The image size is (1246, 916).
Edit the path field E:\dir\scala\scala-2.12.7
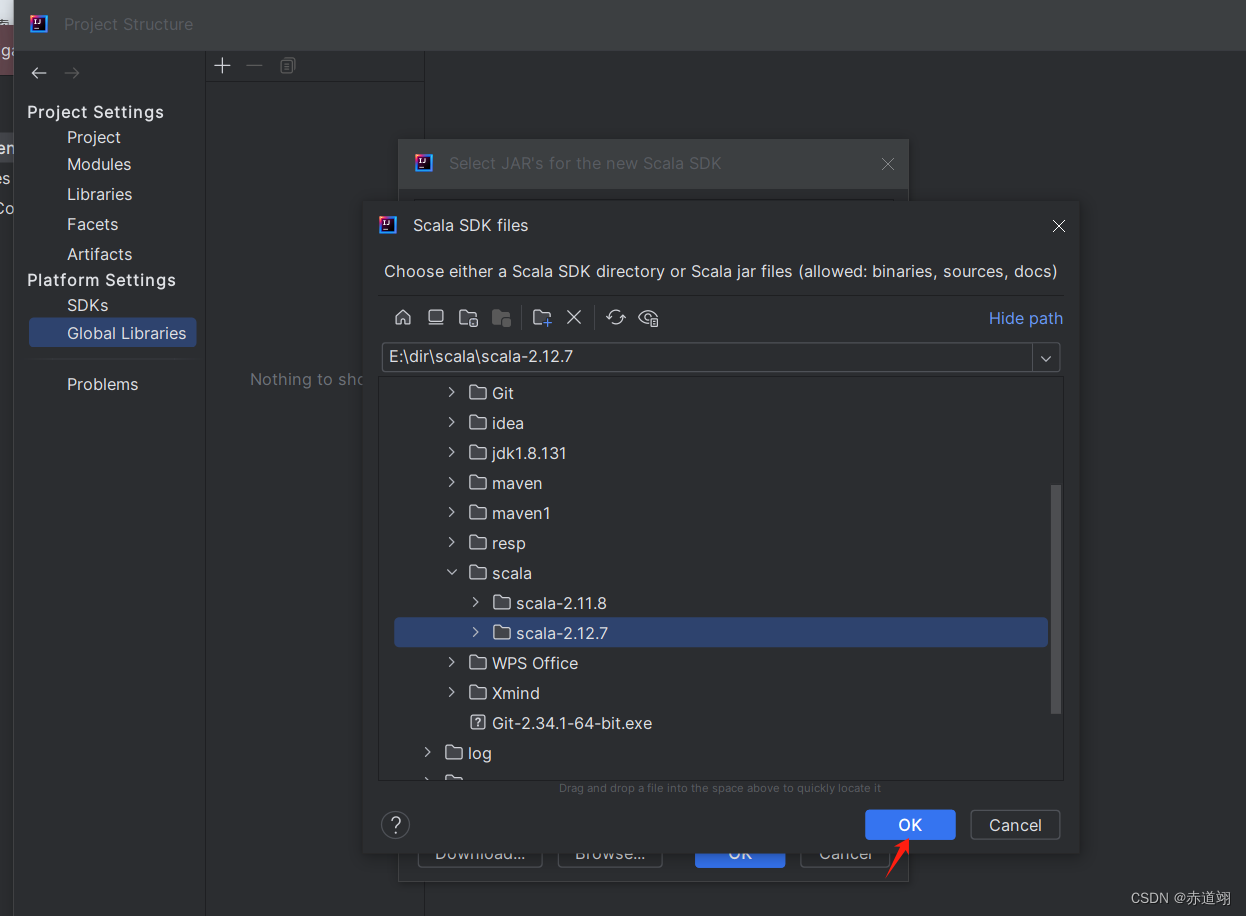coord(707,357)
